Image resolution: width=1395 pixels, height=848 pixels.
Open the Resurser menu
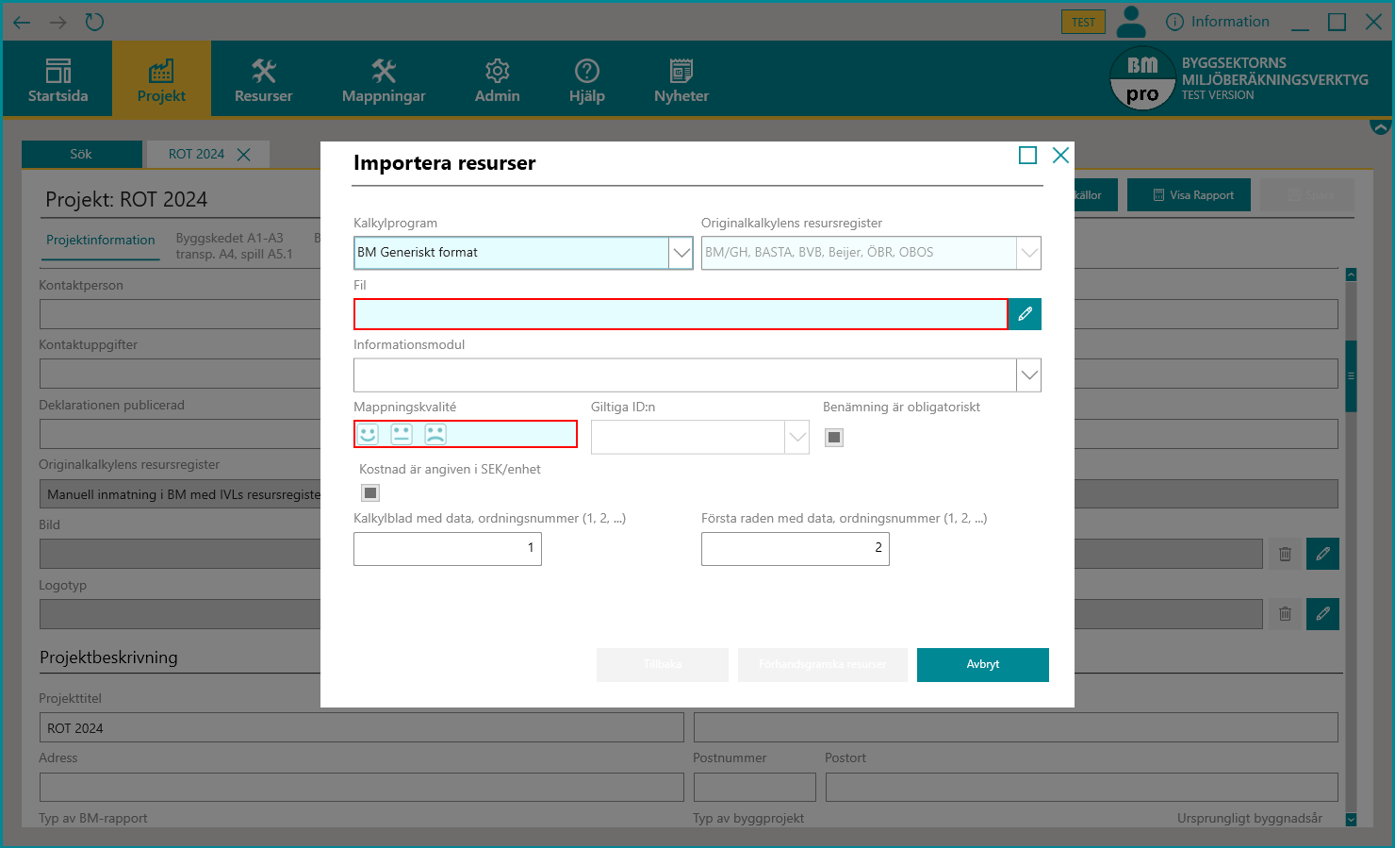(x=263, y=81)
